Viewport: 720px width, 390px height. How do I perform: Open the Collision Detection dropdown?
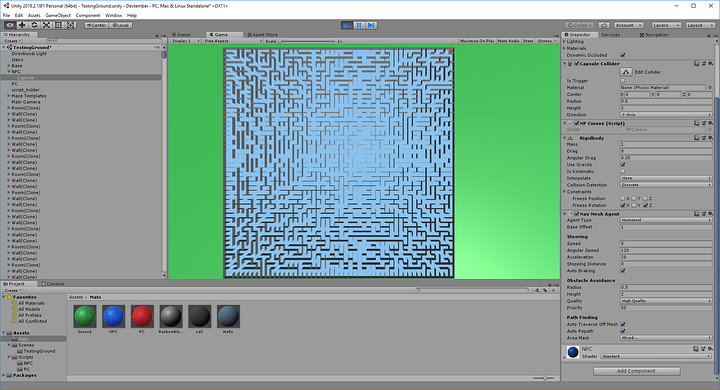pos(666,185)
